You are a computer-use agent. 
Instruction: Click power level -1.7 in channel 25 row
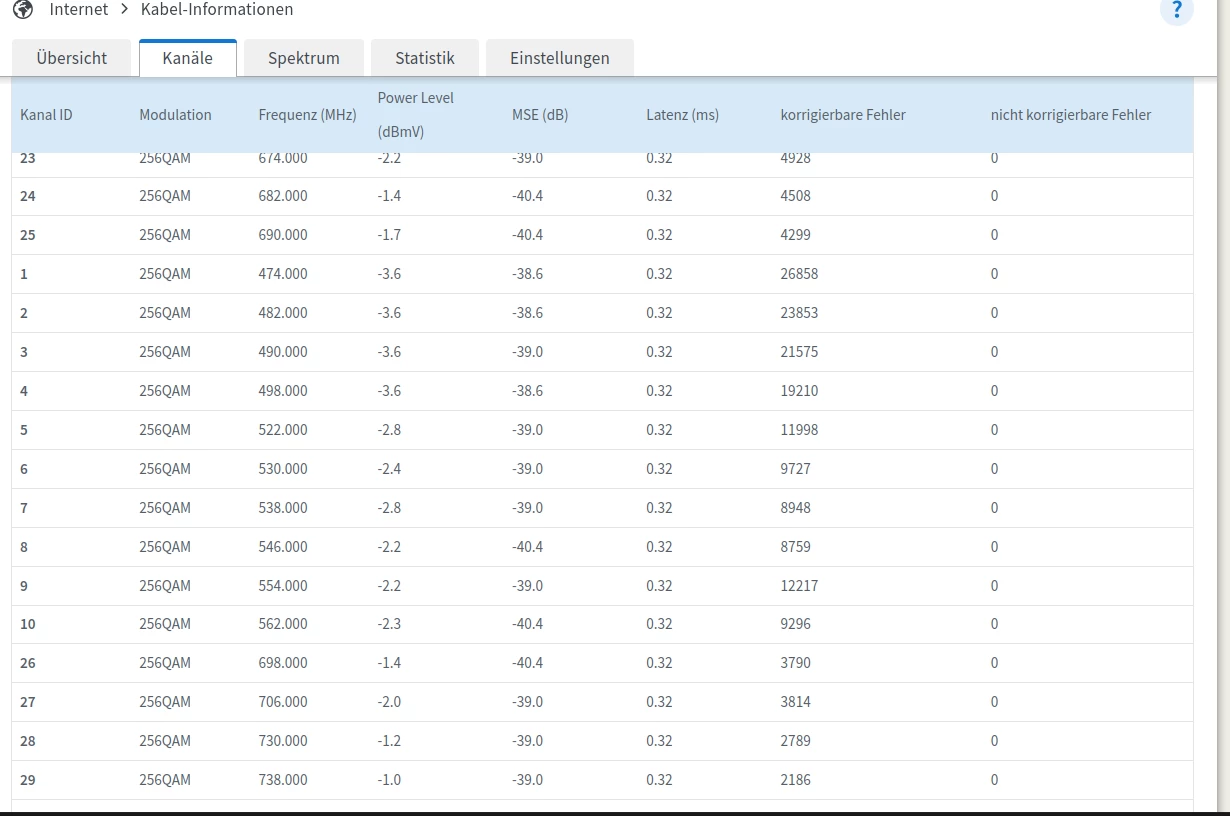point(389,235)
